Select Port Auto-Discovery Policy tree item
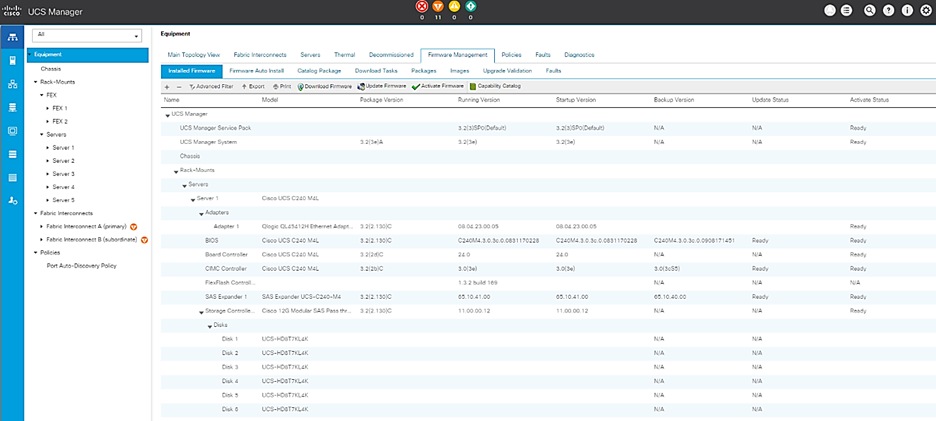 tap(81, 266)
